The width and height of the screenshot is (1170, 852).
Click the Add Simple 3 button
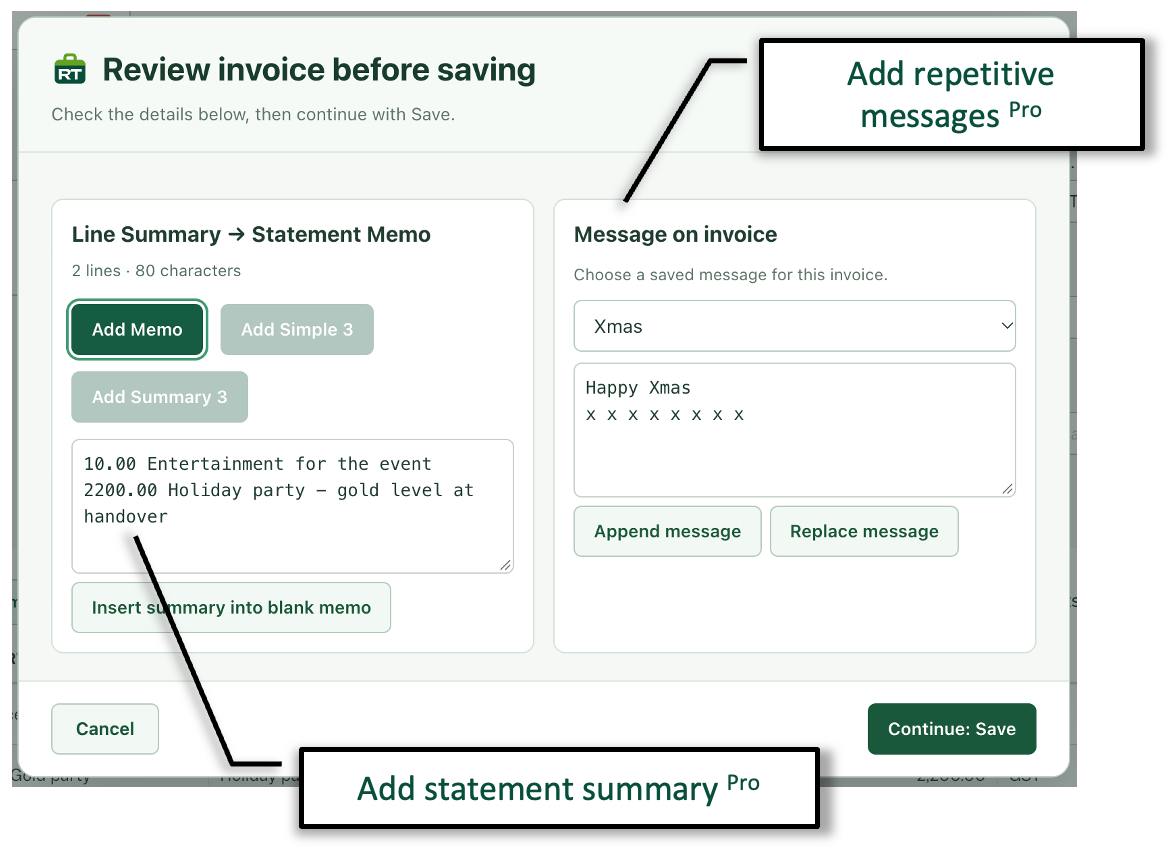tap(297, 330)
